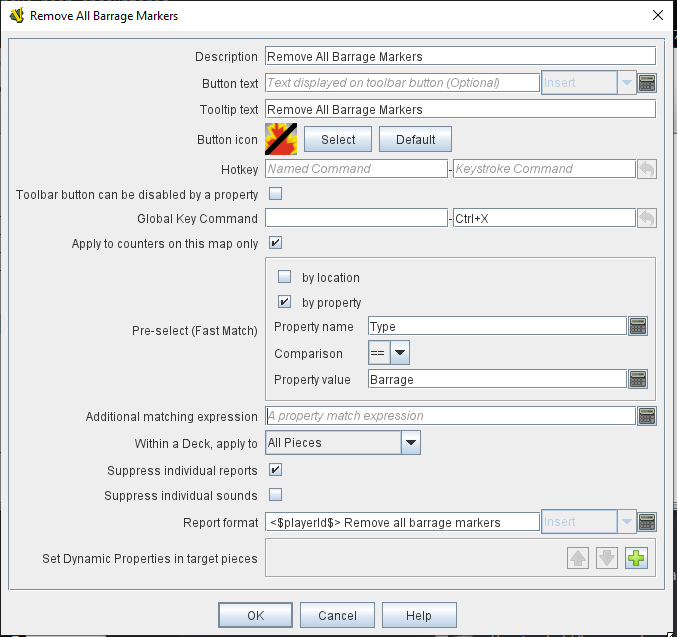Expand the All Pieces deck dropdown
Viewport: 677px width, 637px height.
pyautogui.click(x=410, y=442)
